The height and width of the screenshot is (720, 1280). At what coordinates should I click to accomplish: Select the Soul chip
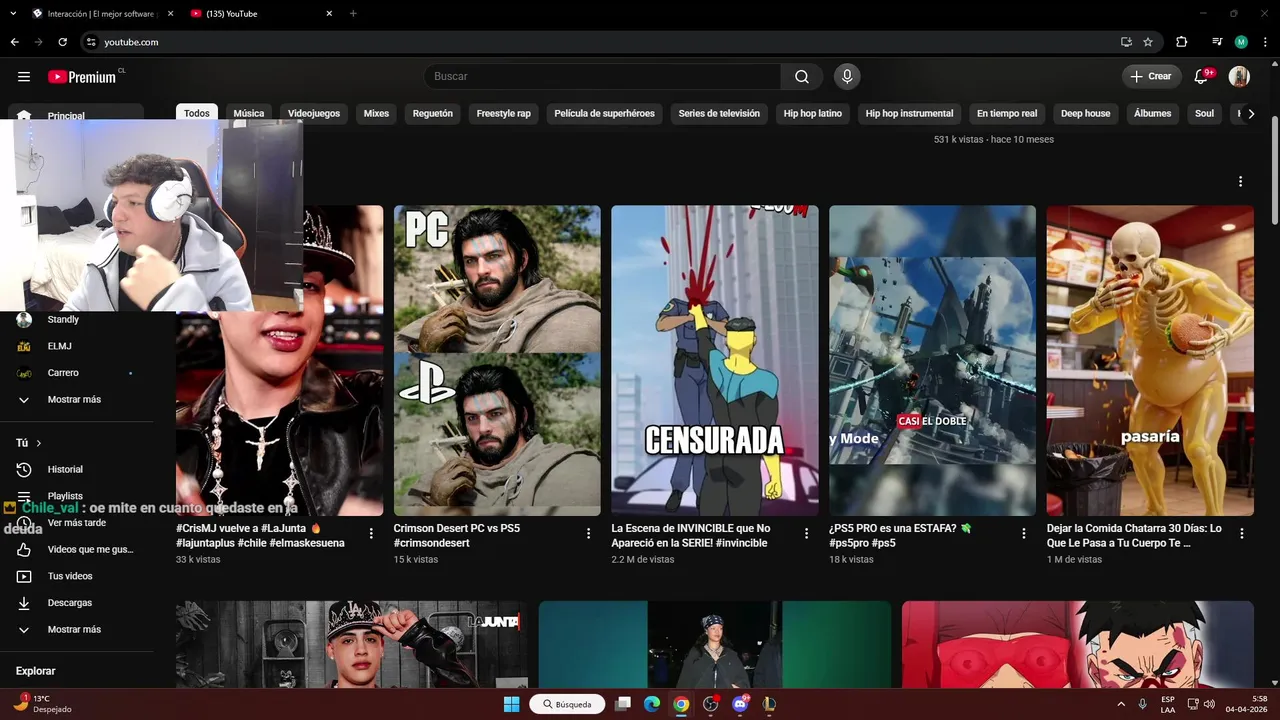(x=1205, y=113)
